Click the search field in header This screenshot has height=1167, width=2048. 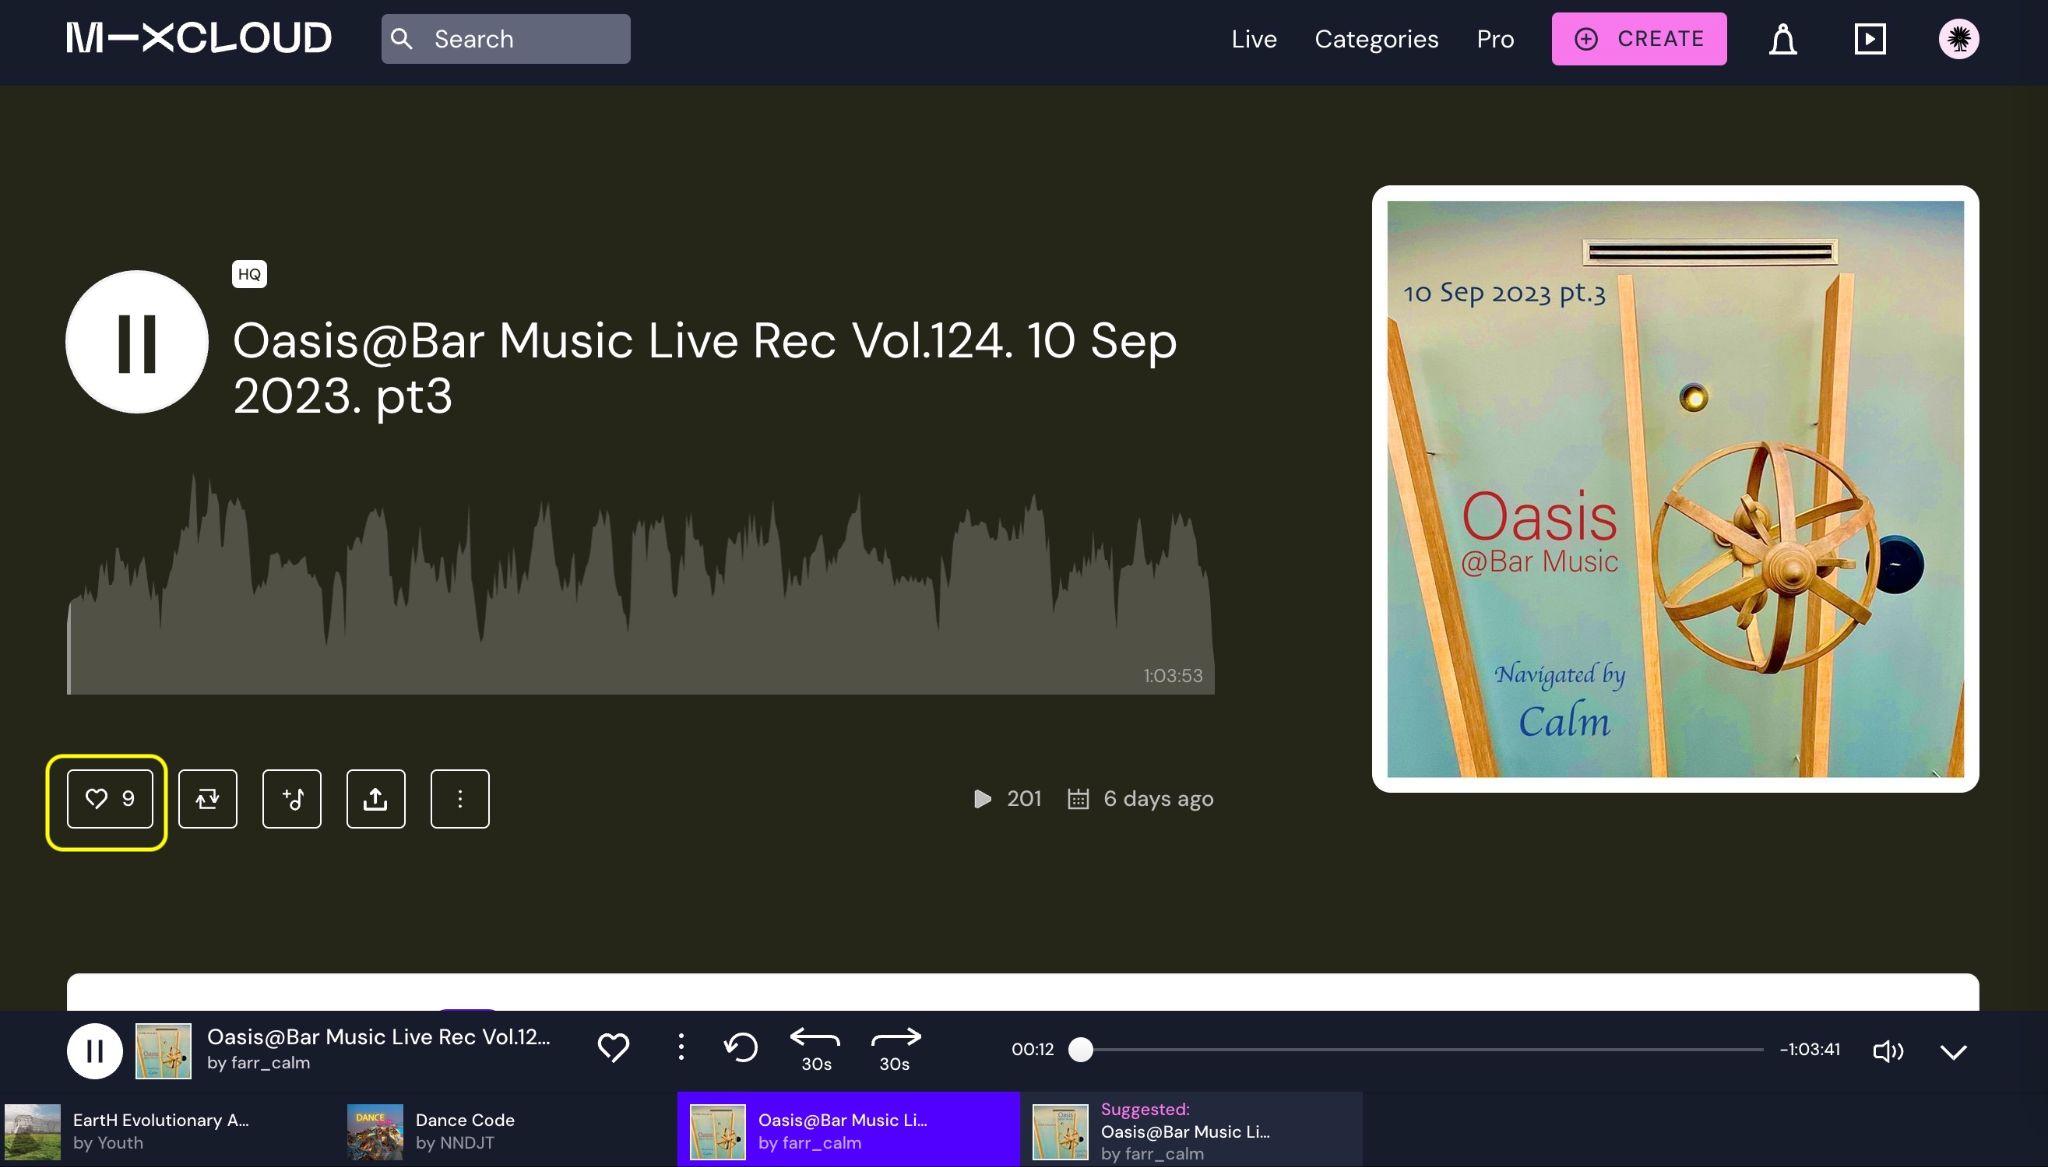pyautogui.click(x=505, y=39)
